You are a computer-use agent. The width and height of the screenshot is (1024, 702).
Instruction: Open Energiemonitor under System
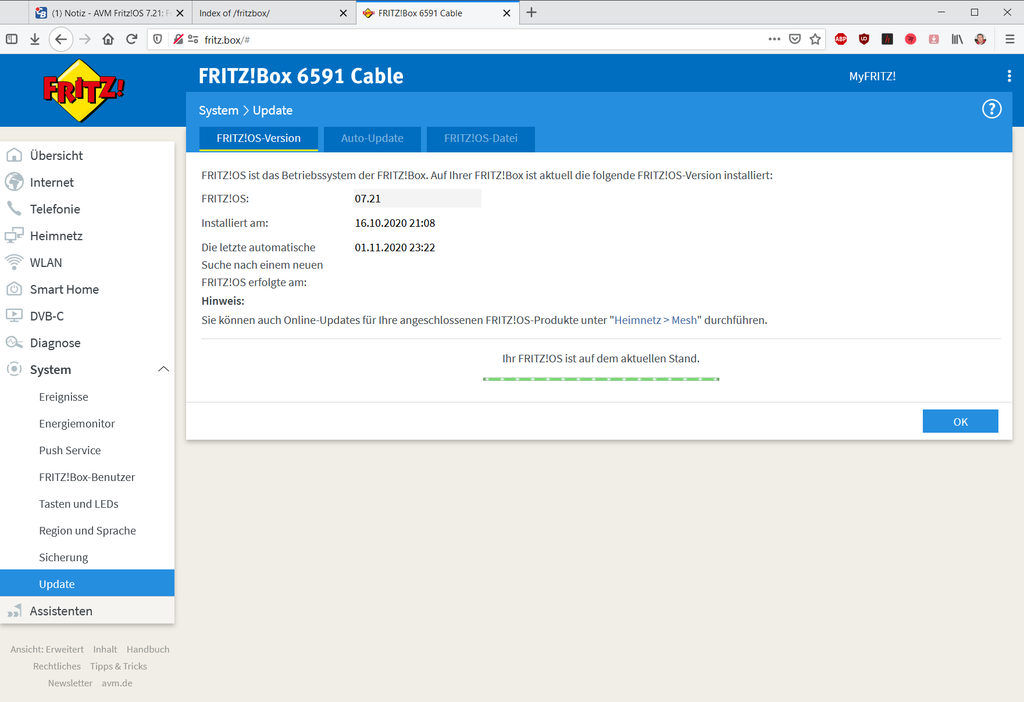76,424
